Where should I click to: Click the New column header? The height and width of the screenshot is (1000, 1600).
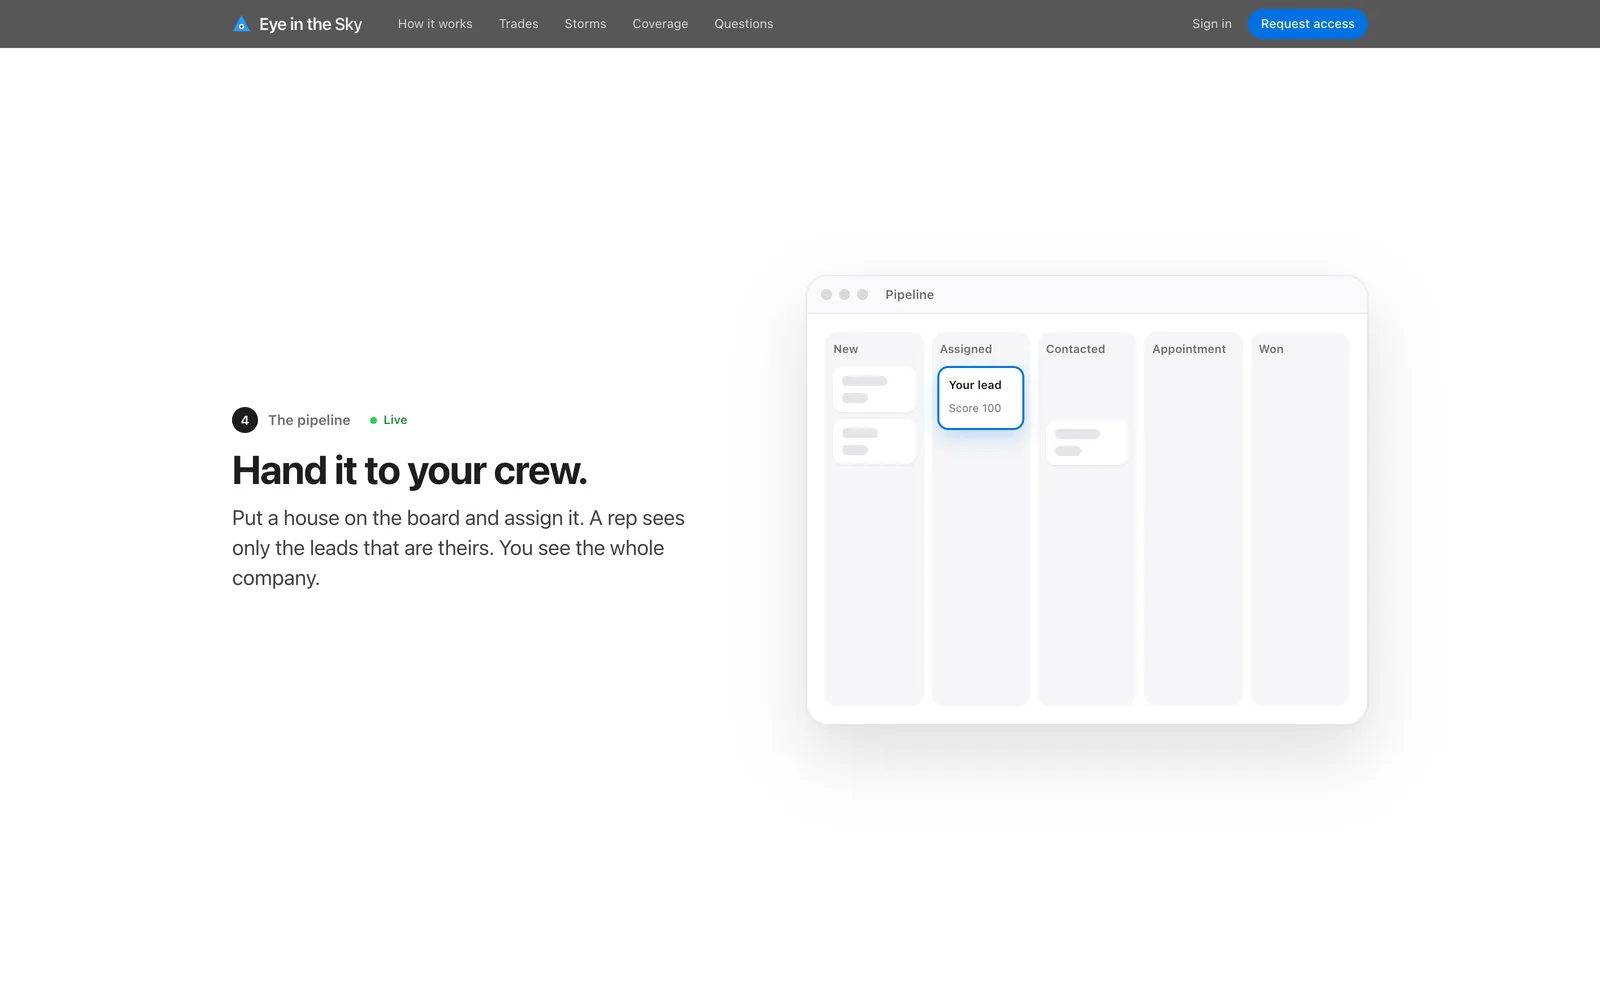pyautogui.click(x=846, y=349)
